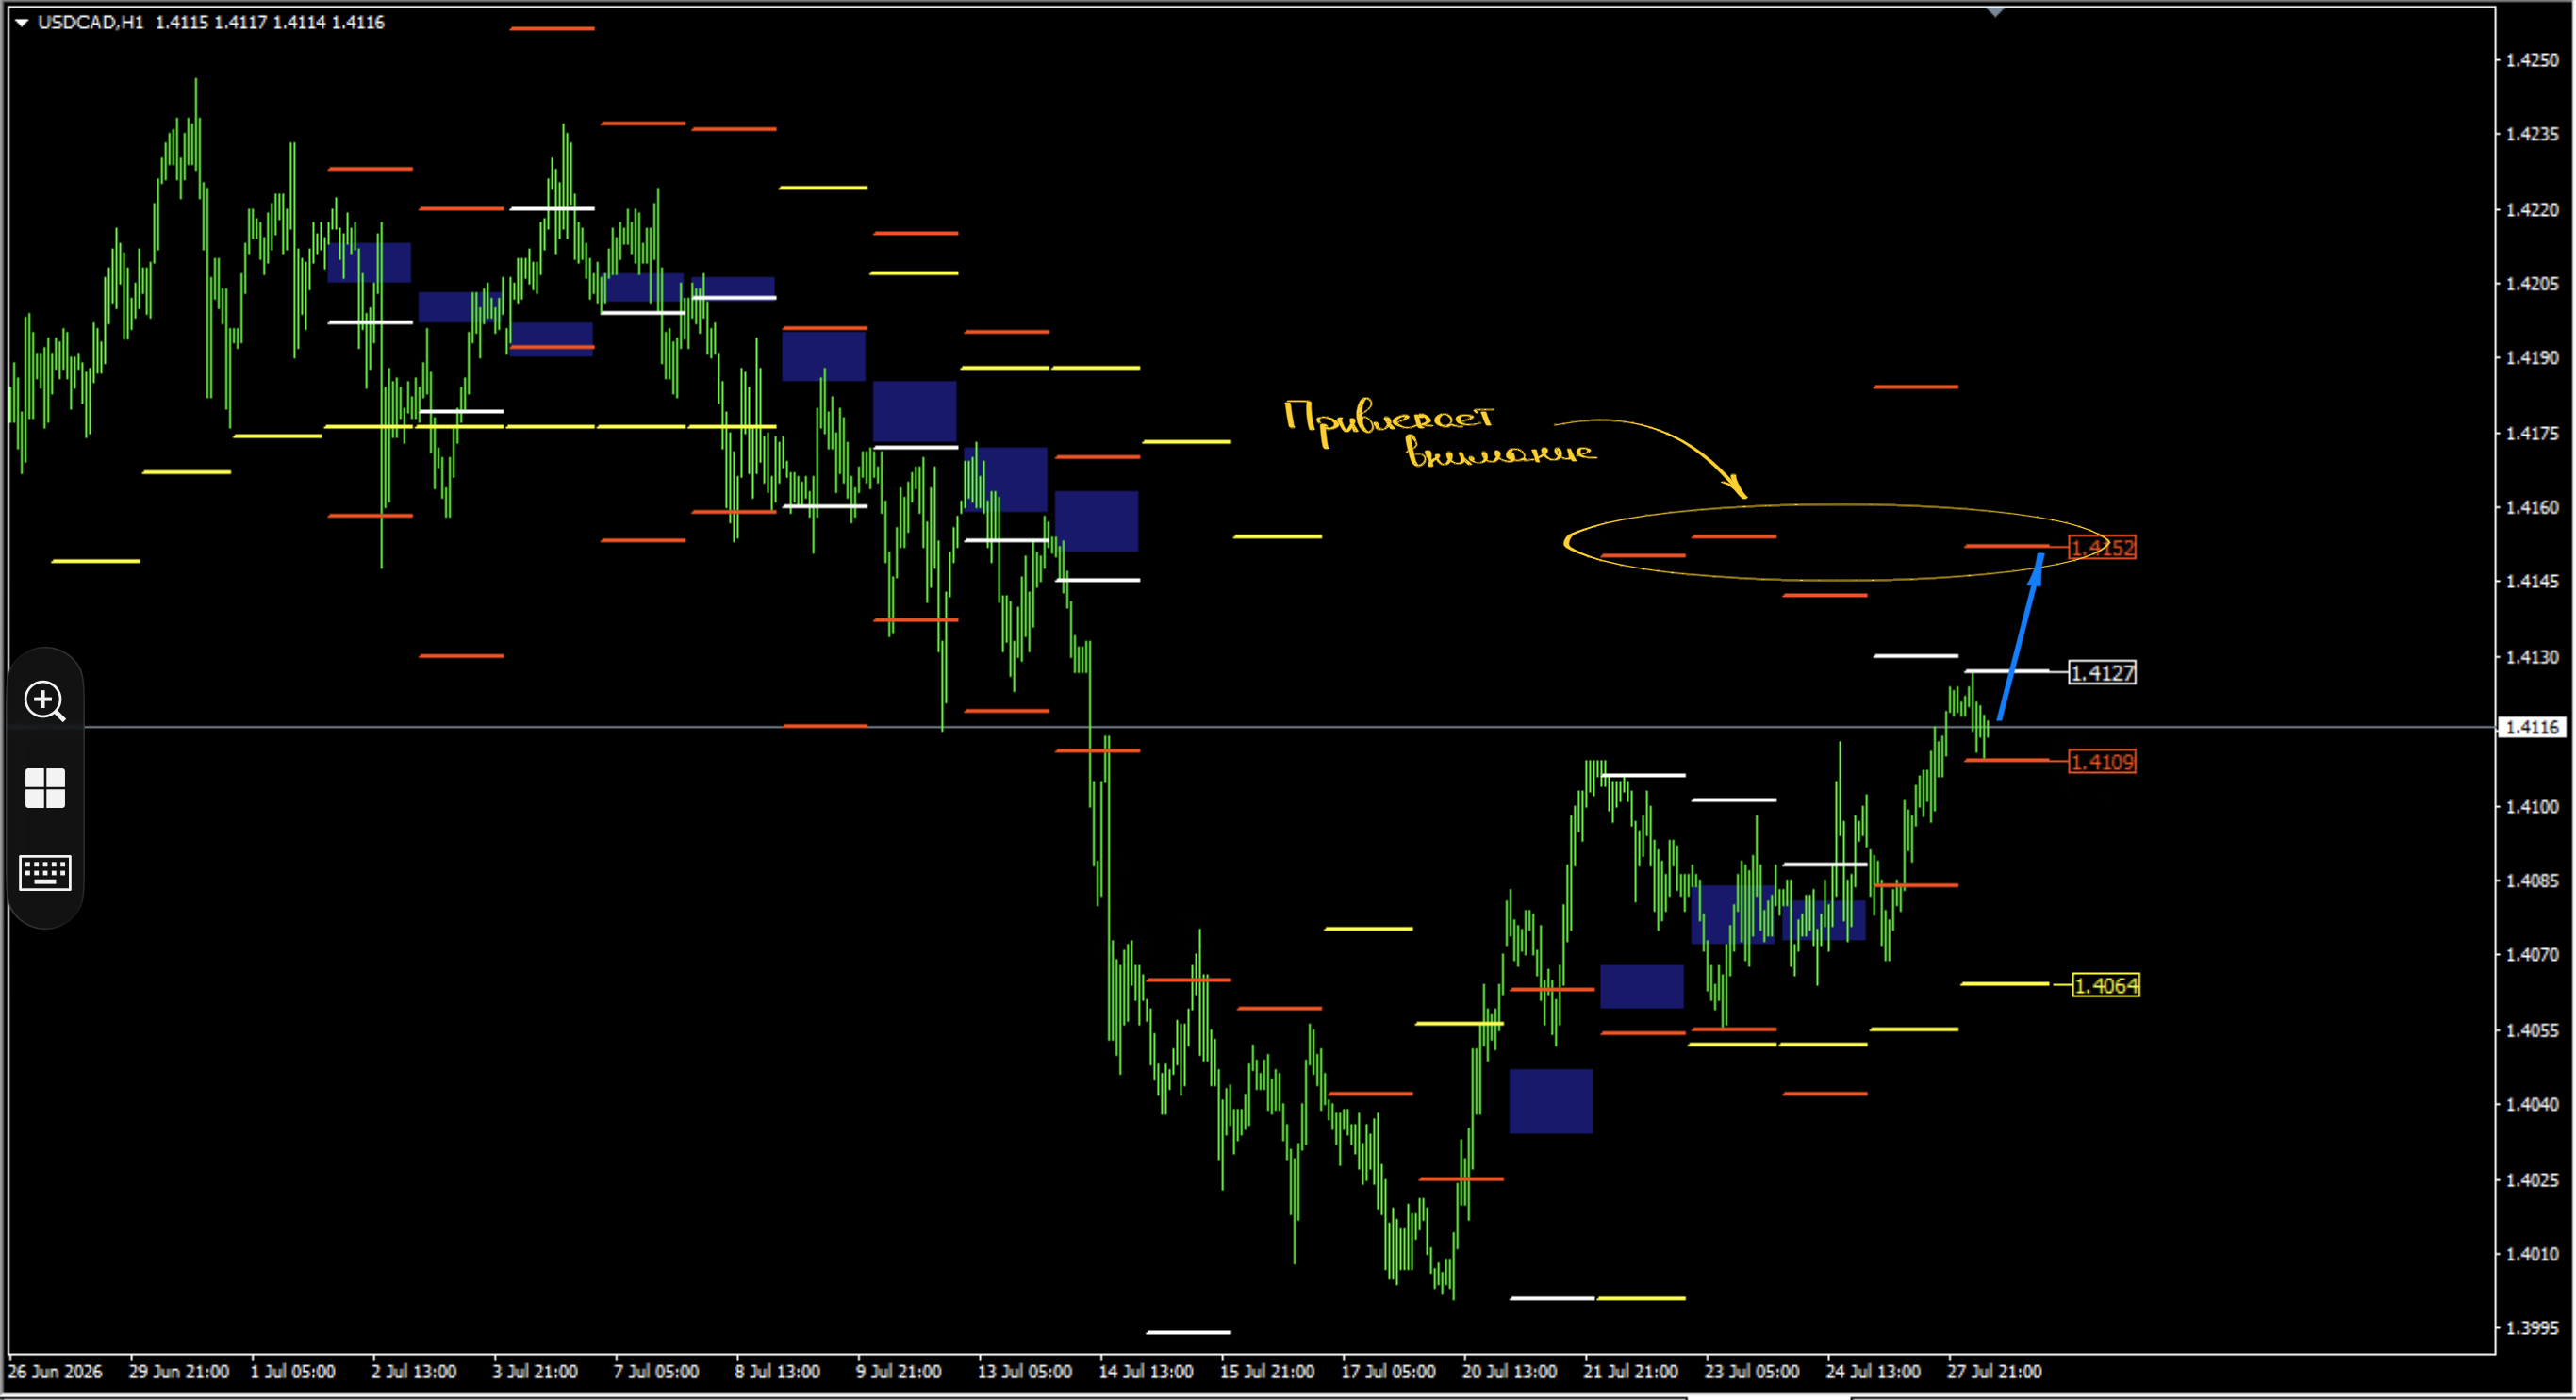Click the 1.4010 price scale value
2576x1400 pixels.
(x=2532, y=1254)
